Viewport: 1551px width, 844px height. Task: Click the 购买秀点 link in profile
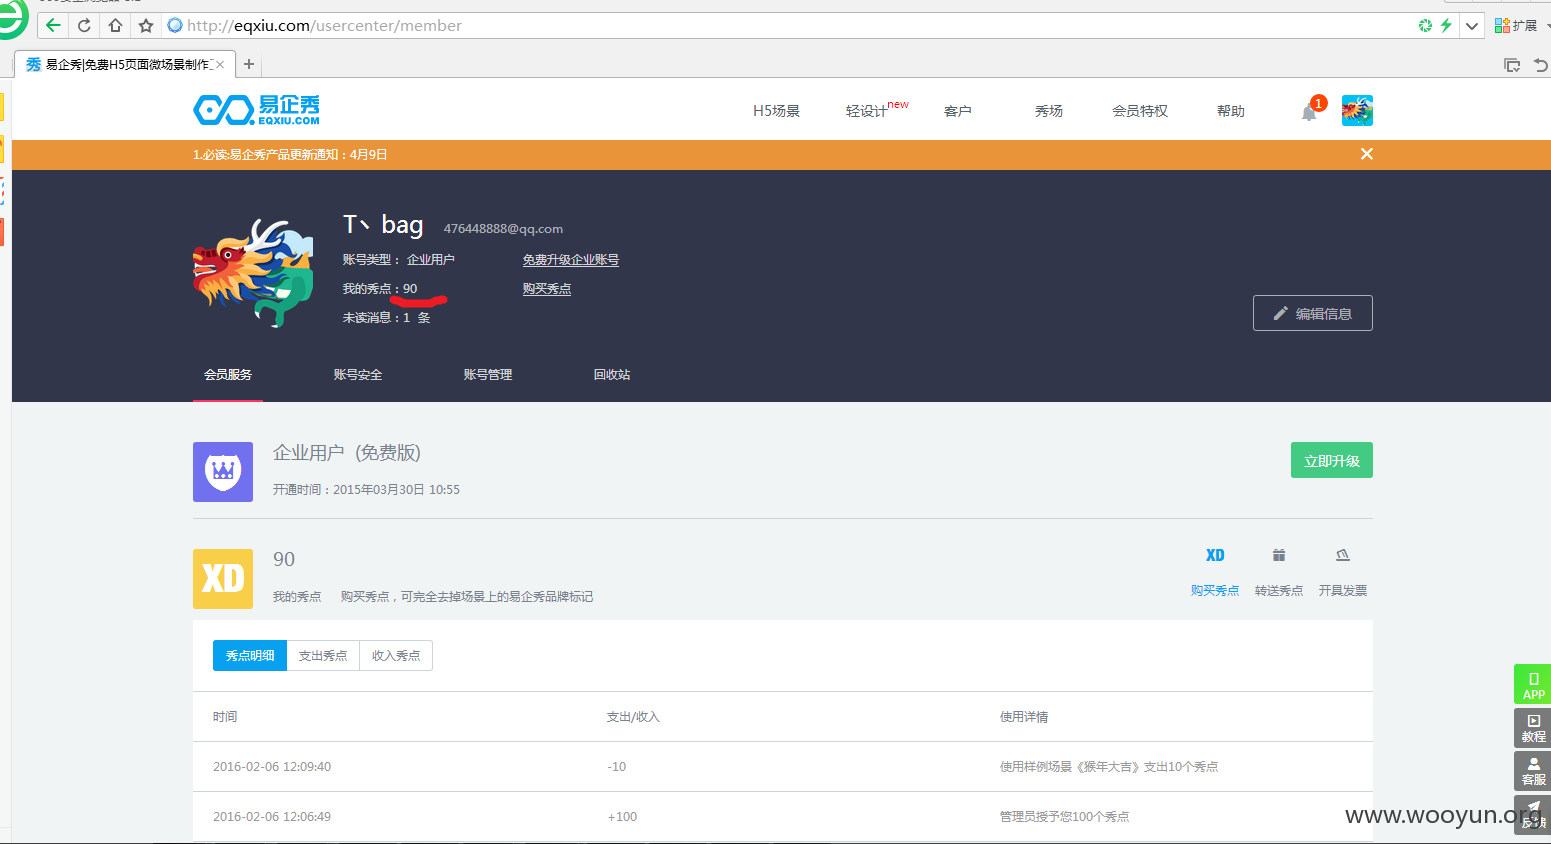(x=546, y=289)
